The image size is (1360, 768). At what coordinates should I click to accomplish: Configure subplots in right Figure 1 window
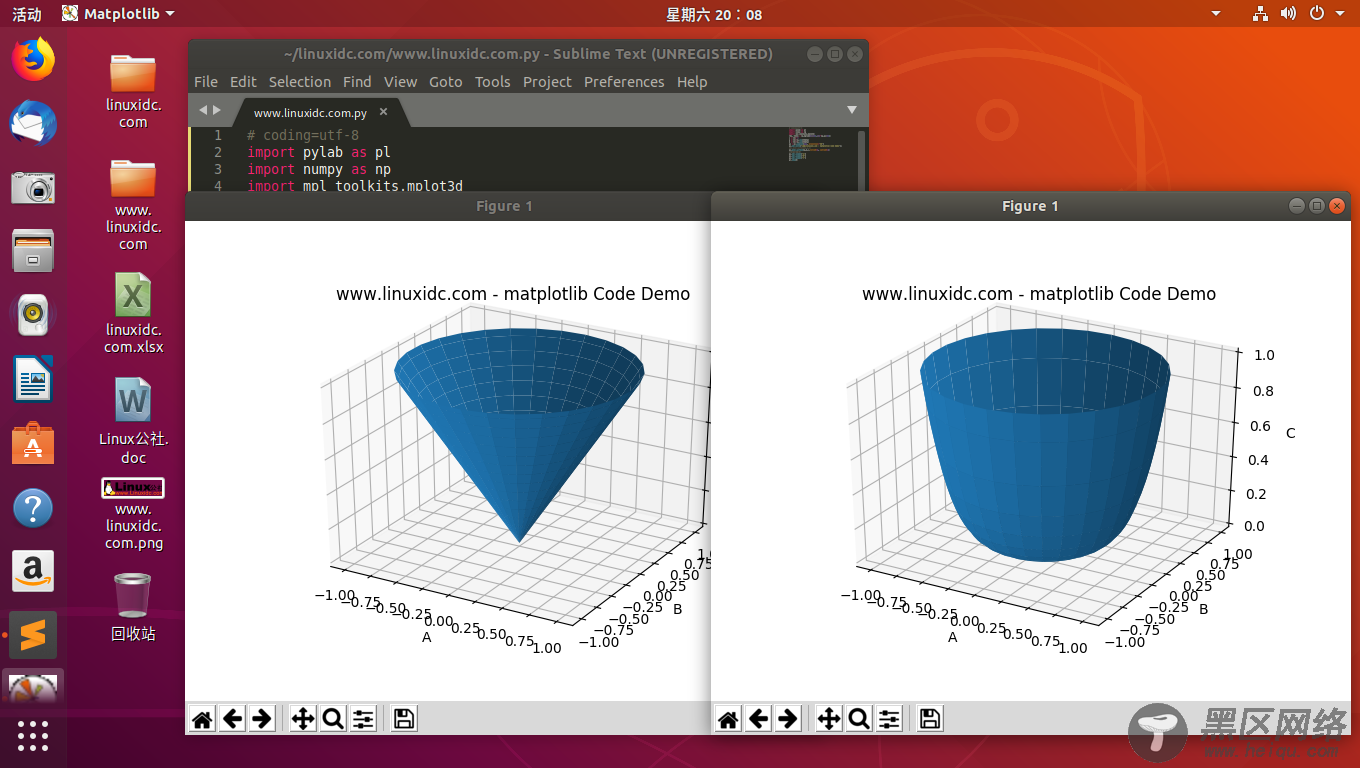pos(889,718)
